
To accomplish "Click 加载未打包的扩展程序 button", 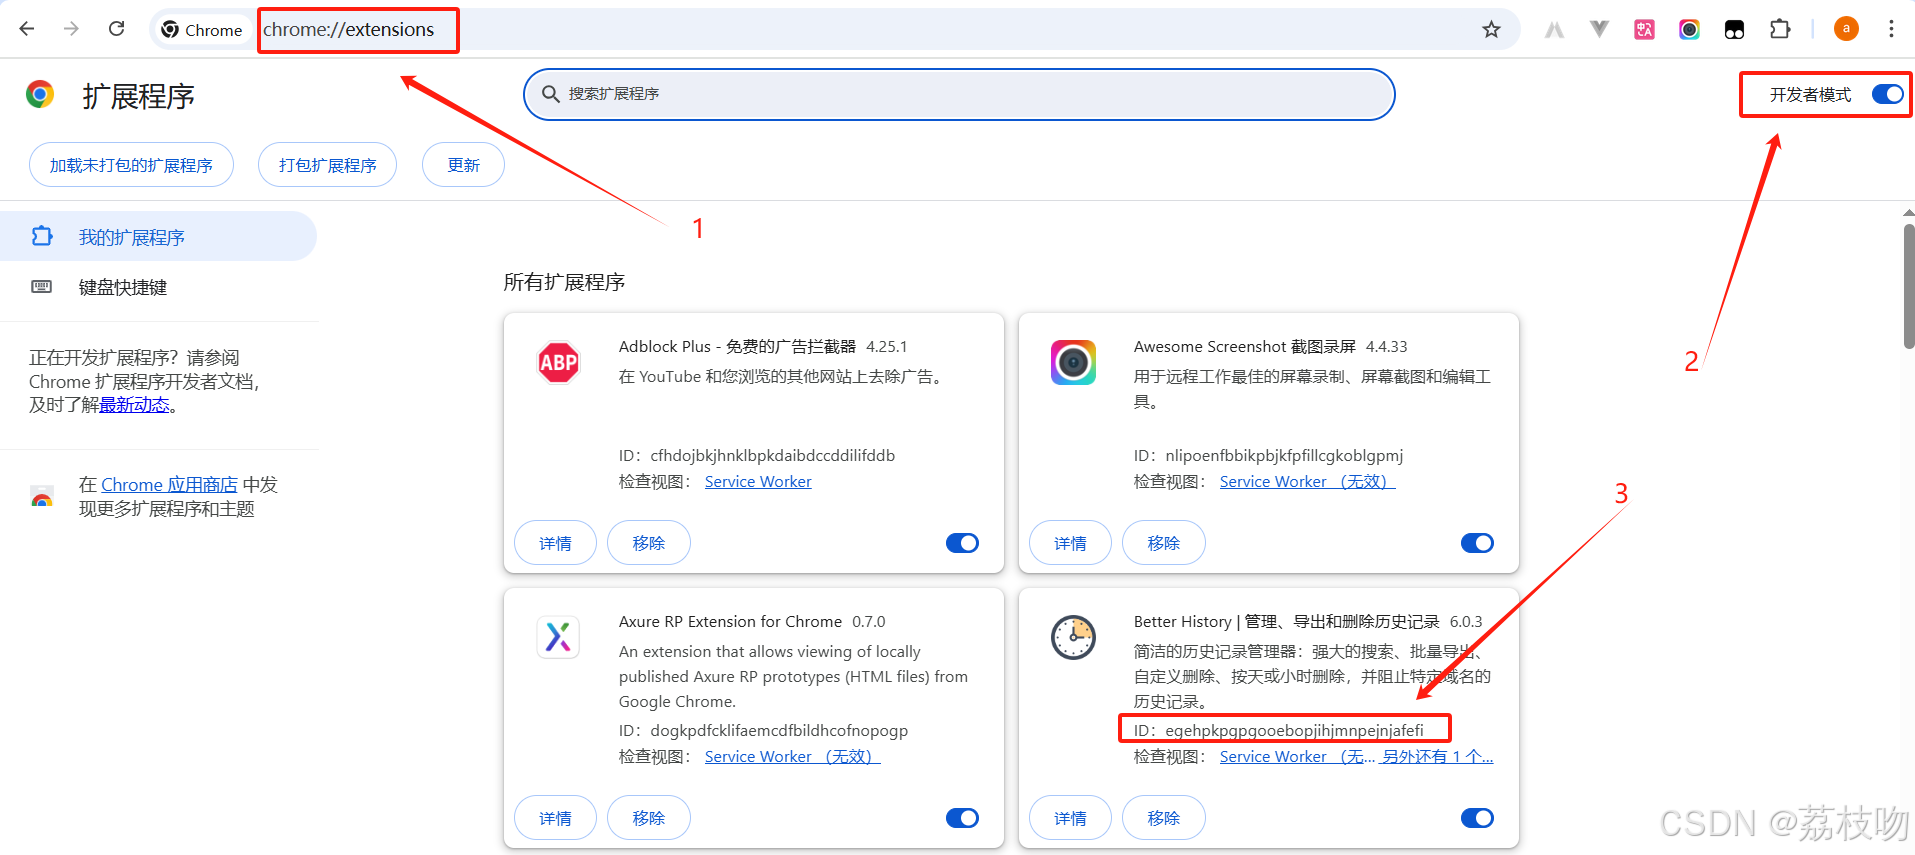I will (131, 165).
